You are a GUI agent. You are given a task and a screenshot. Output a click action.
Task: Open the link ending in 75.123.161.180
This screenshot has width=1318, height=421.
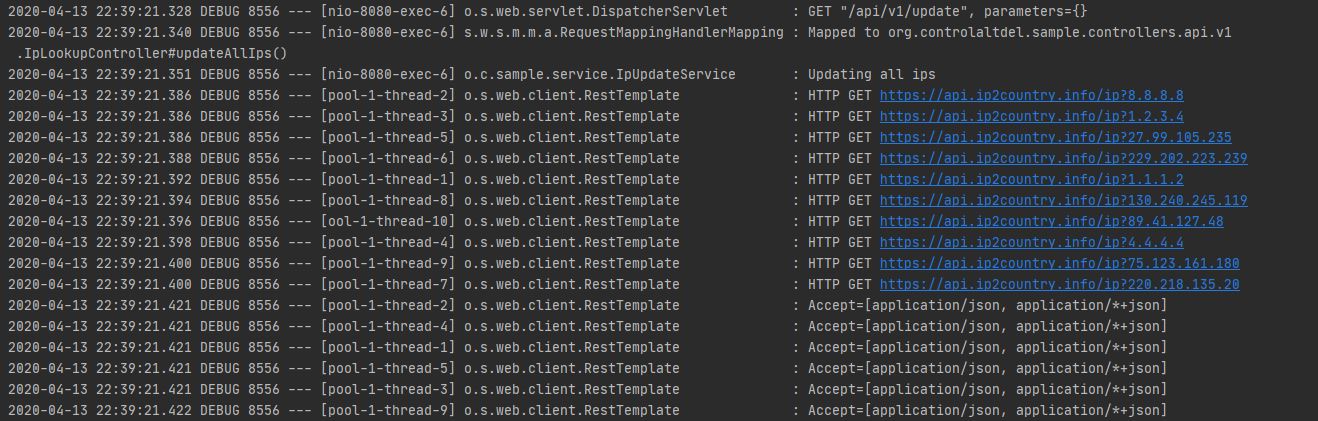[x=1059, y=264]
